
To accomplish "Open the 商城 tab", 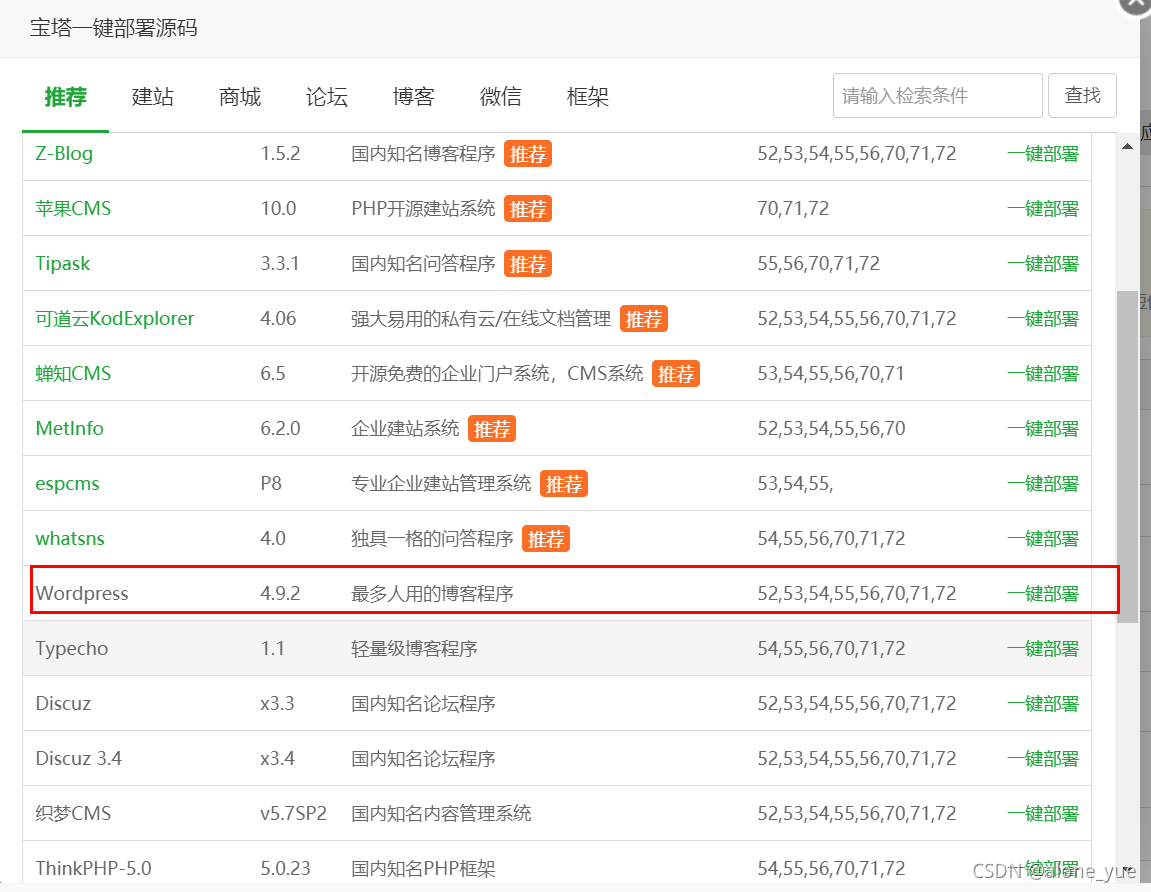I will (x=240, y=96).
